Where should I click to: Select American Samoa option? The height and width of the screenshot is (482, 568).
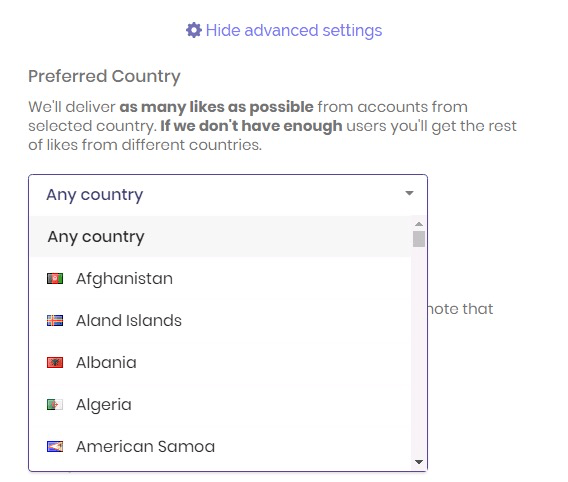pos(220,447)
